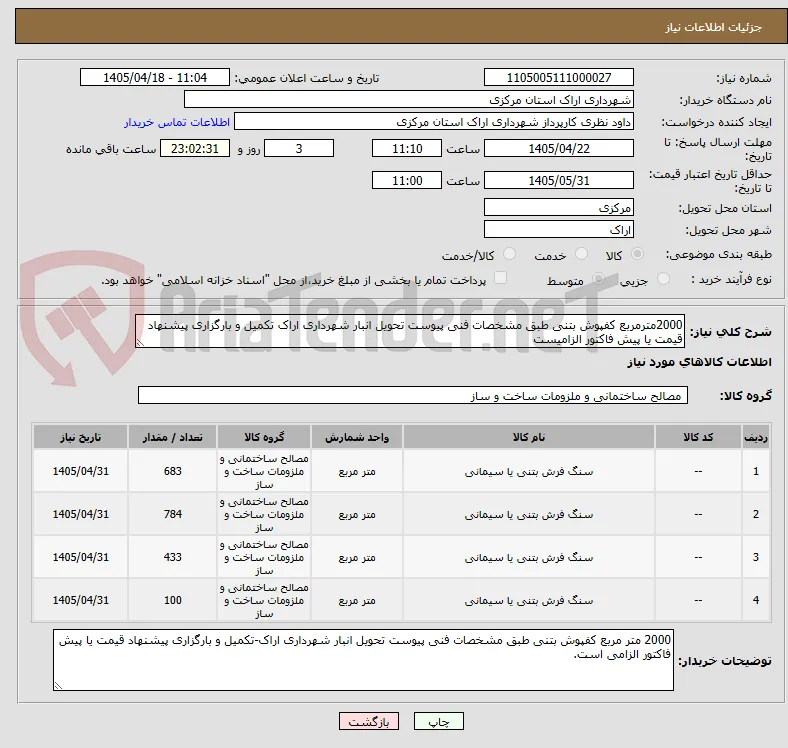Select the کالا/خدمت radio button
This screenshot has width=788, height=748.
click(510, 254)
